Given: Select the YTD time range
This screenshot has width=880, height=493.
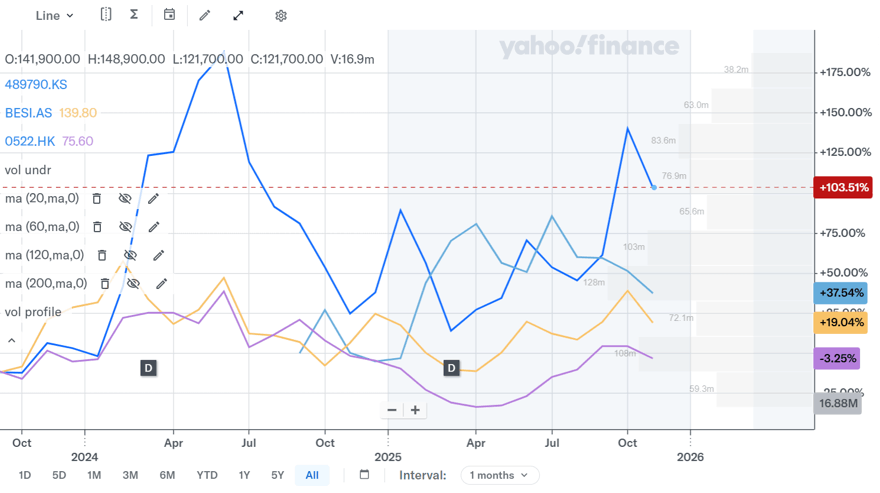Looking at the screenshot, I should click(207, 475).
